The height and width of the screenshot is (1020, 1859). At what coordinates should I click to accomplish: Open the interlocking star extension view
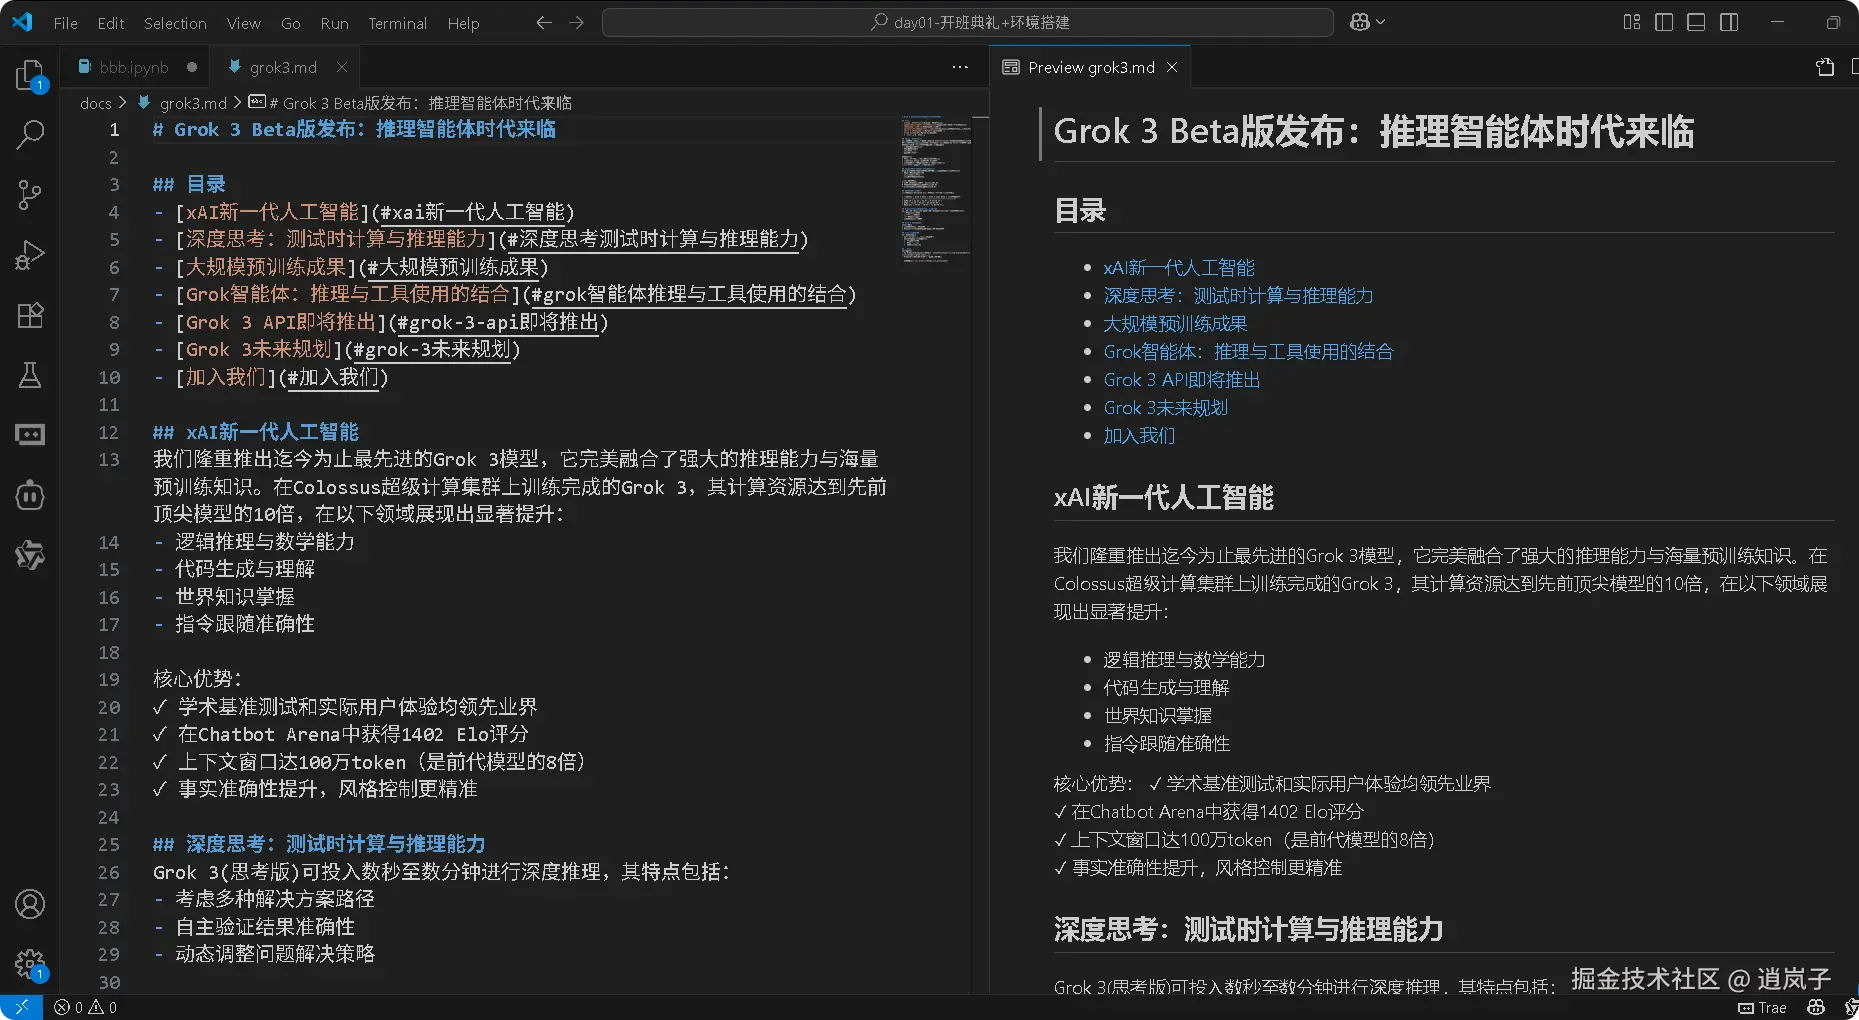30,555
